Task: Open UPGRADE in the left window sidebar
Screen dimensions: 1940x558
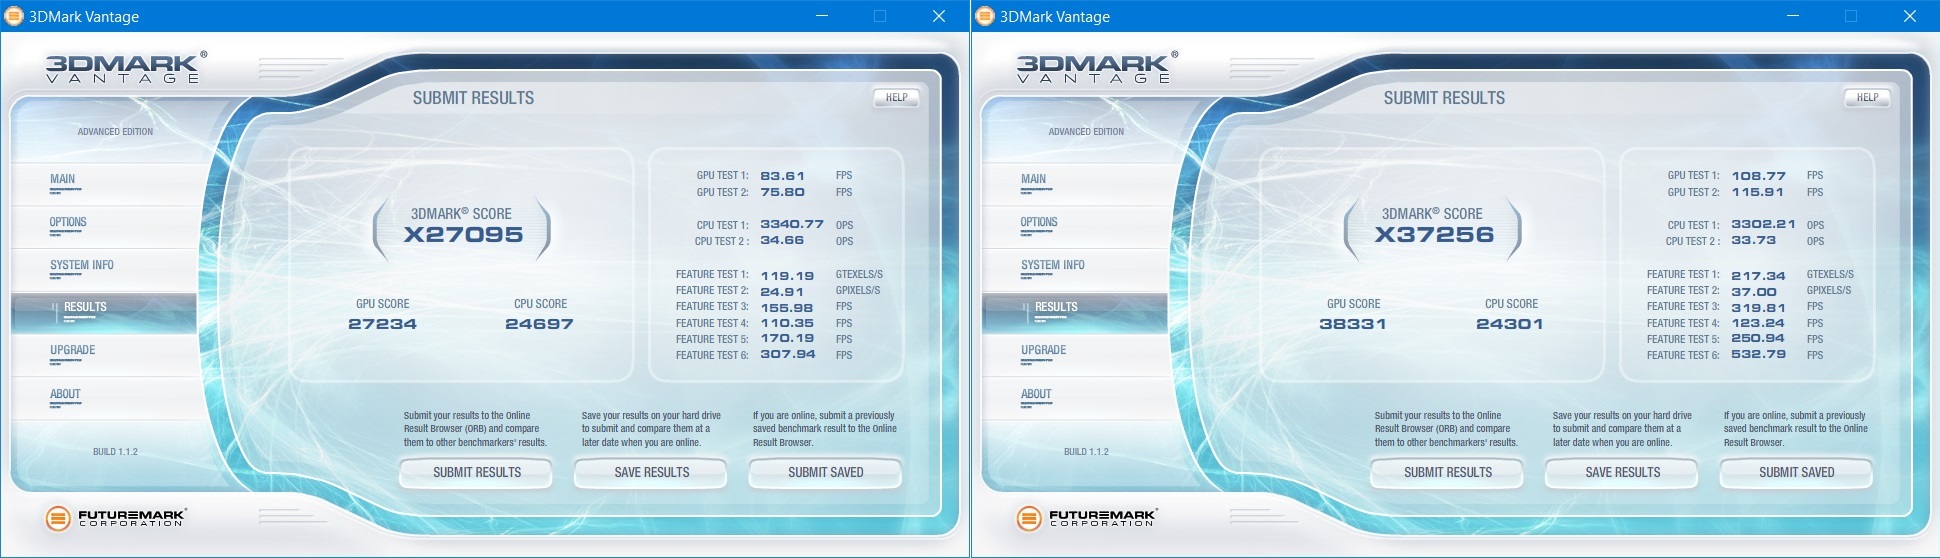Action: tap(73, 350)
